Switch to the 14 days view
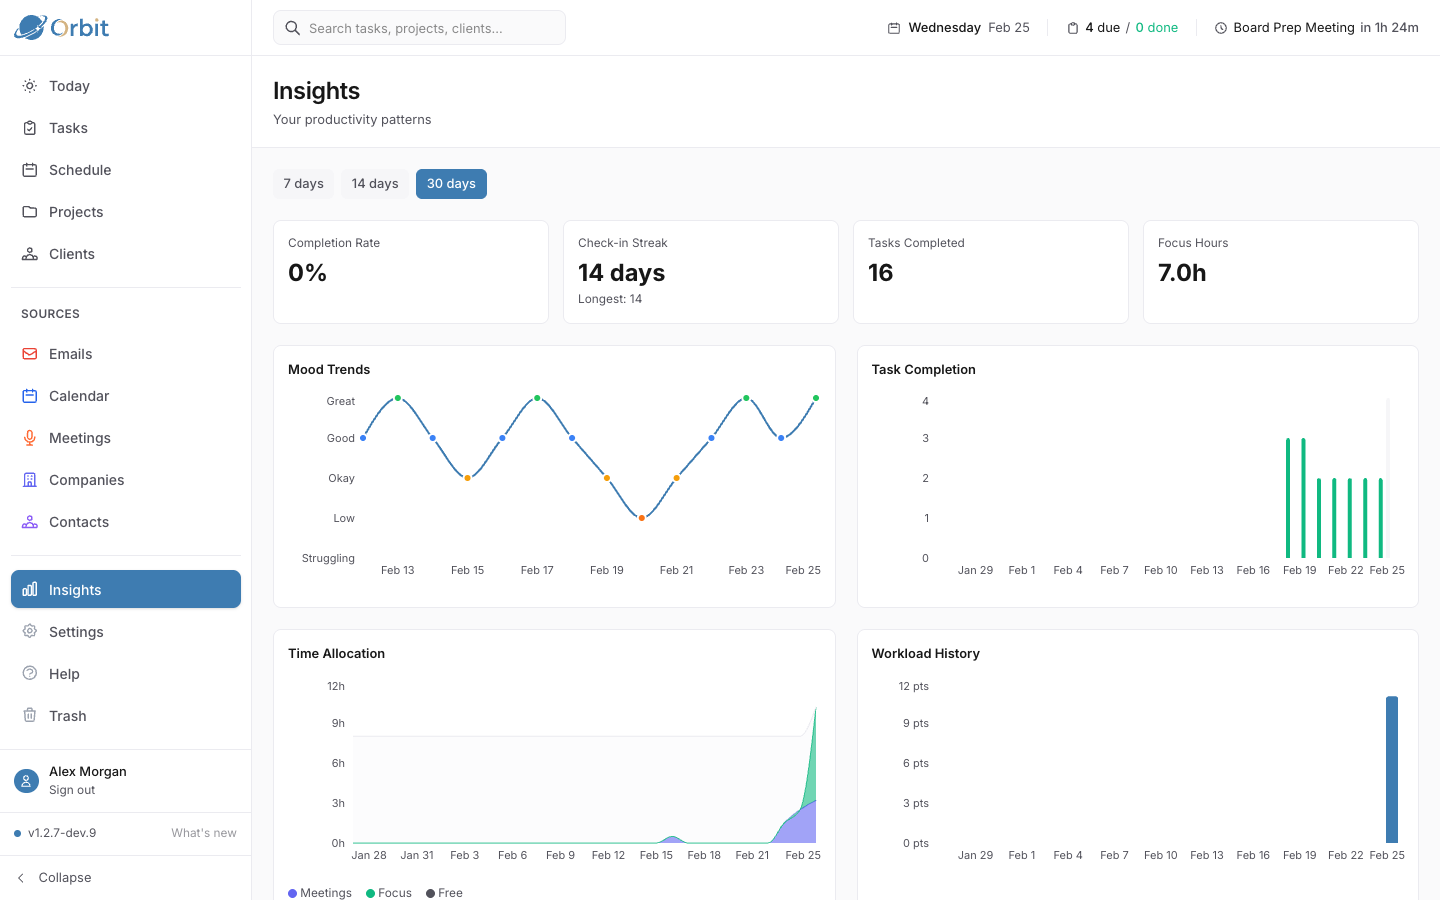Screen dimensions: 1440x900 pos(375,183)
